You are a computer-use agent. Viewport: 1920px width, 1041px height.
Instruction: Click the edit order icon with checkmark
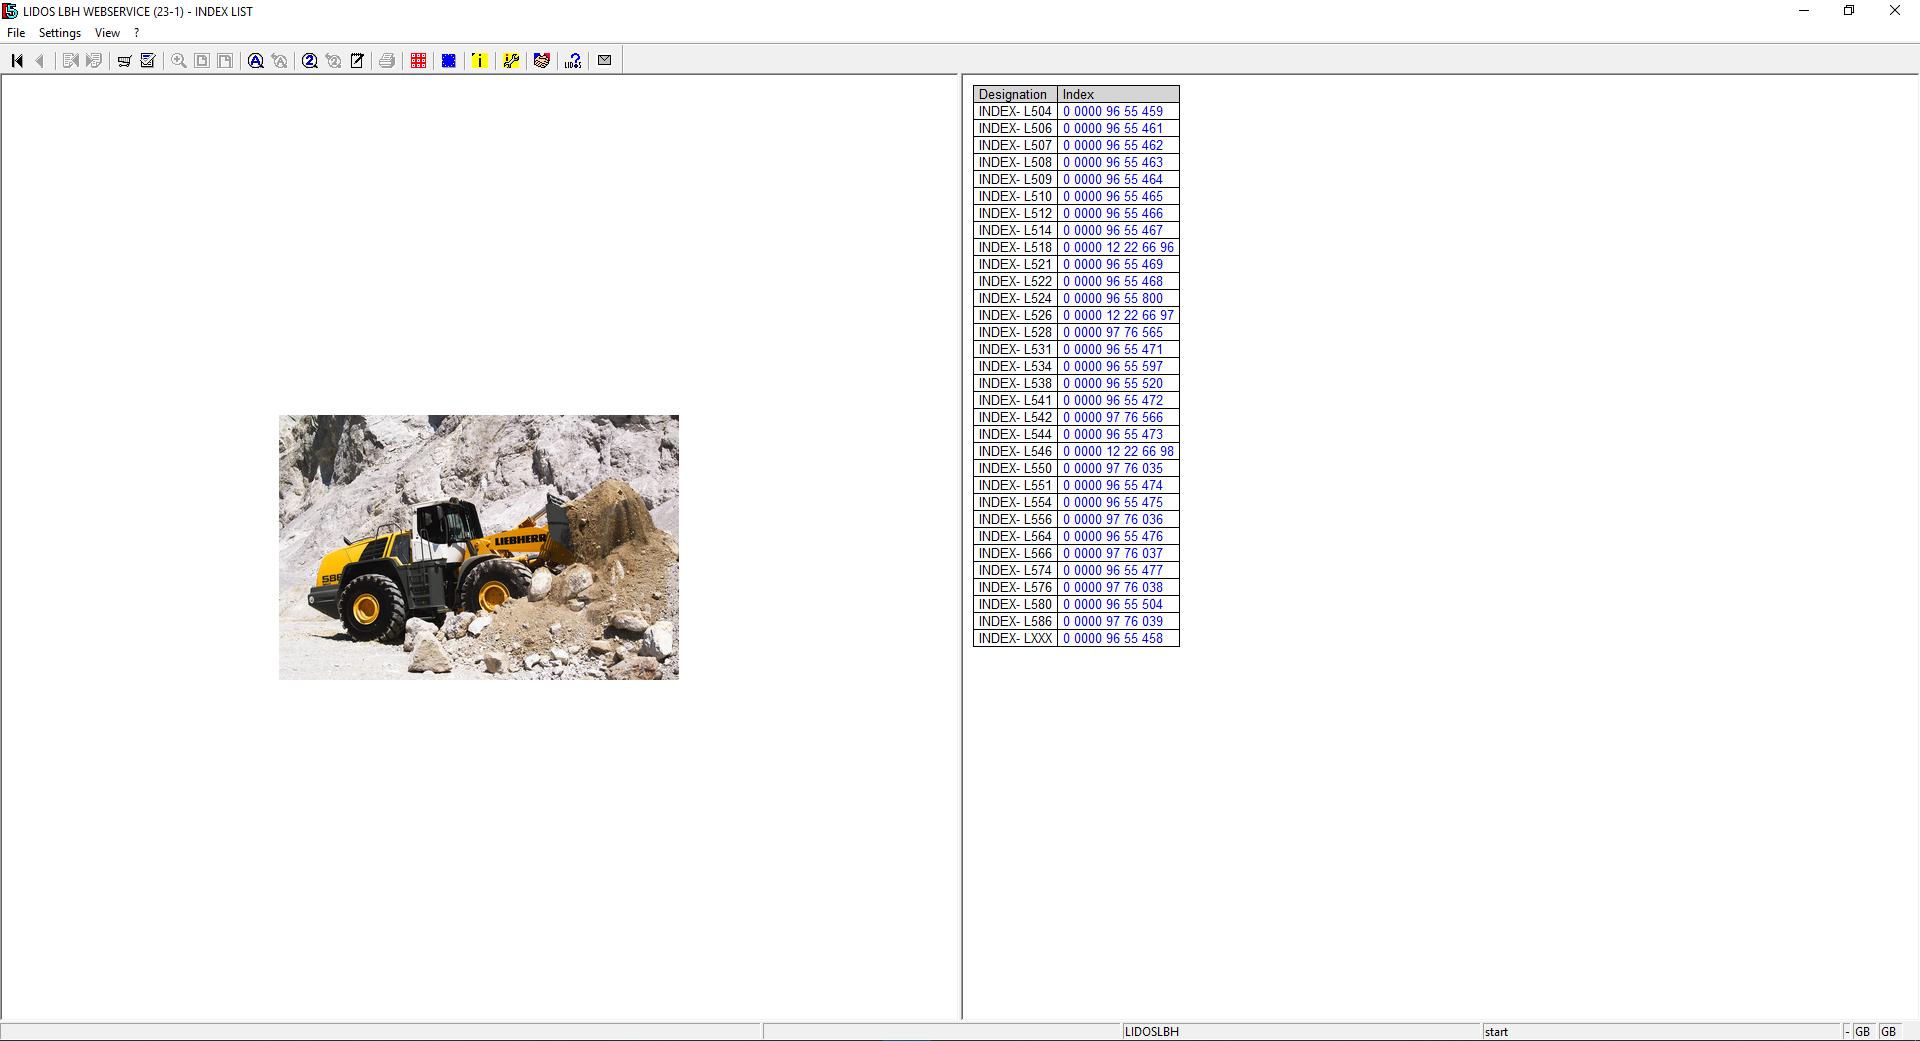[147, 60]
